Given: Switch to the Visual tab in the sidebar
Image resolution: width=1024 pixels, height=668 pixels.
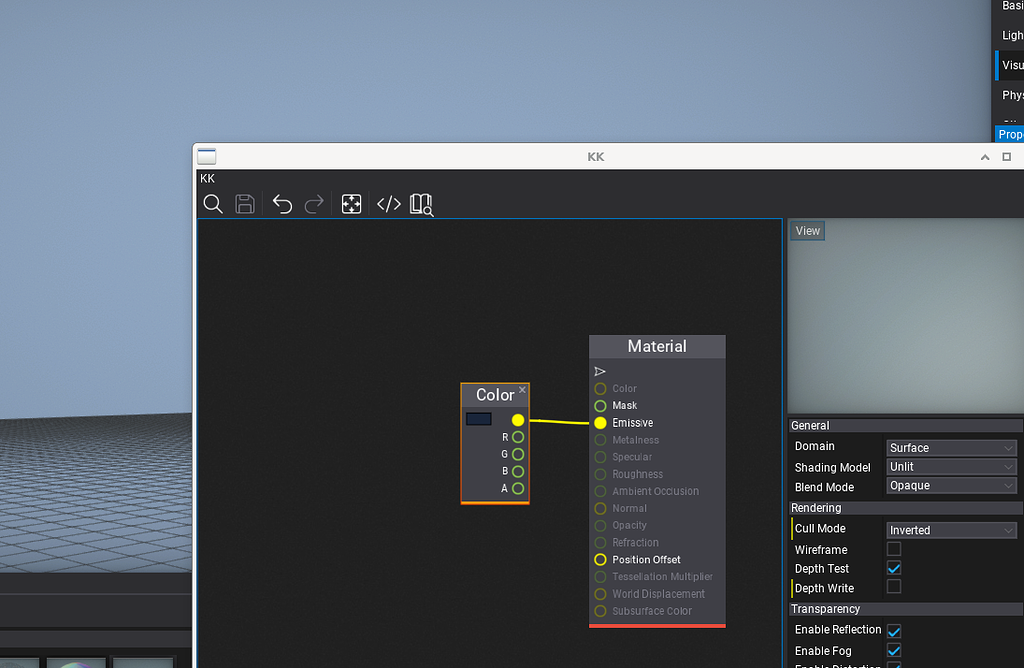Looking at the screenshot, I should click(1010, 64).
